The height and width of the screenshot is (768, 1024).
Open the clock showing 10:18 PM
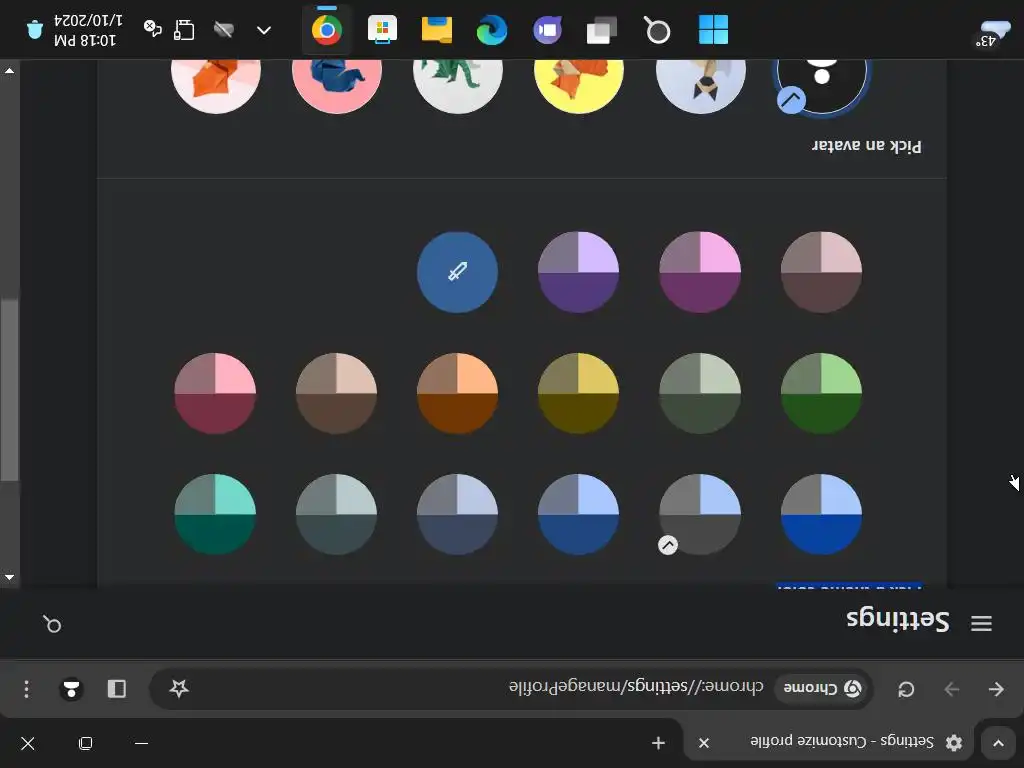[88, 30]
